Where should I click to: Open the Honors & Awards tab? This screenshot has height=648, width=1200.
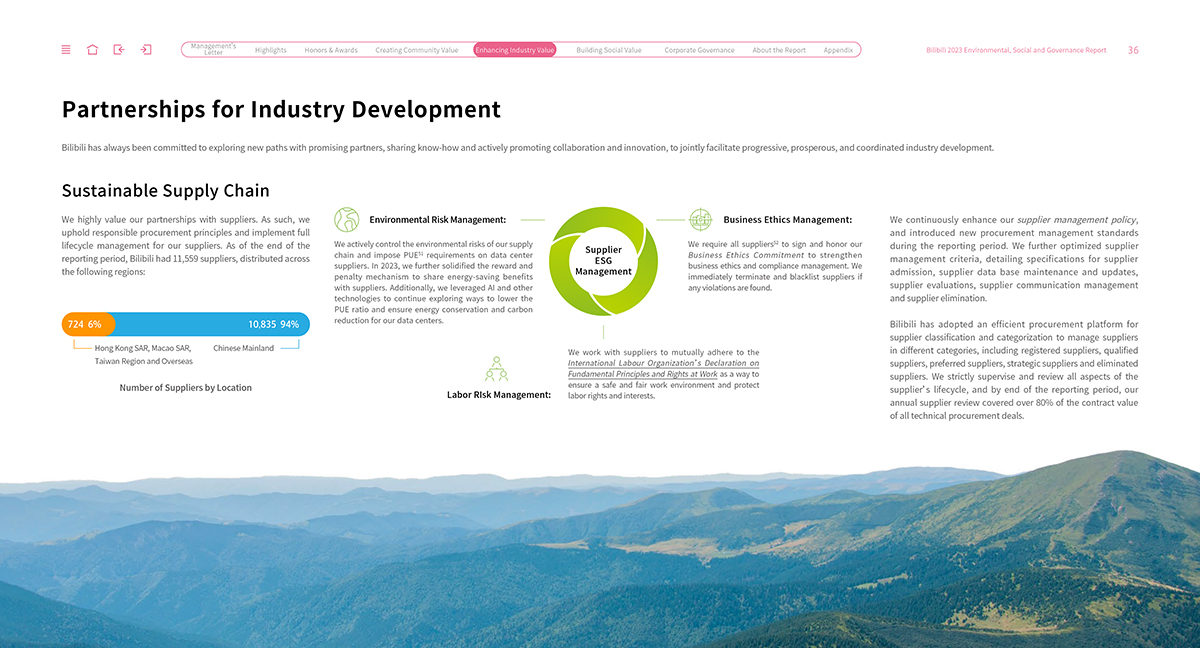(x=331, y=50)
